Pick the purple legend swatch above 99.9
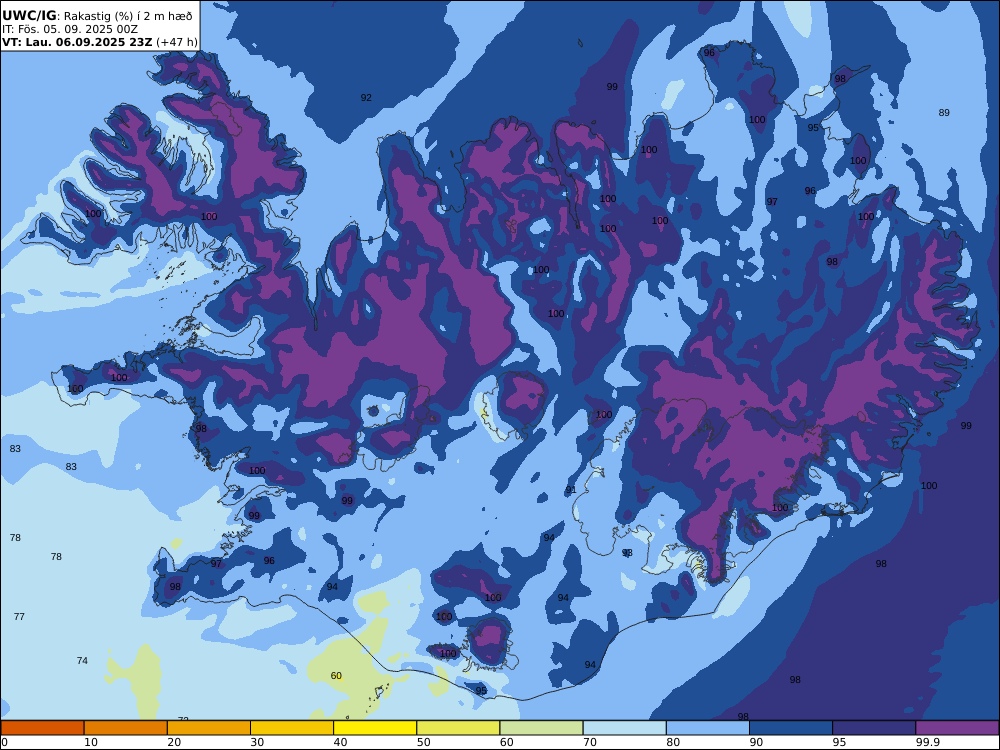Viewport: 1000px width, 750px height. point(957,728)
